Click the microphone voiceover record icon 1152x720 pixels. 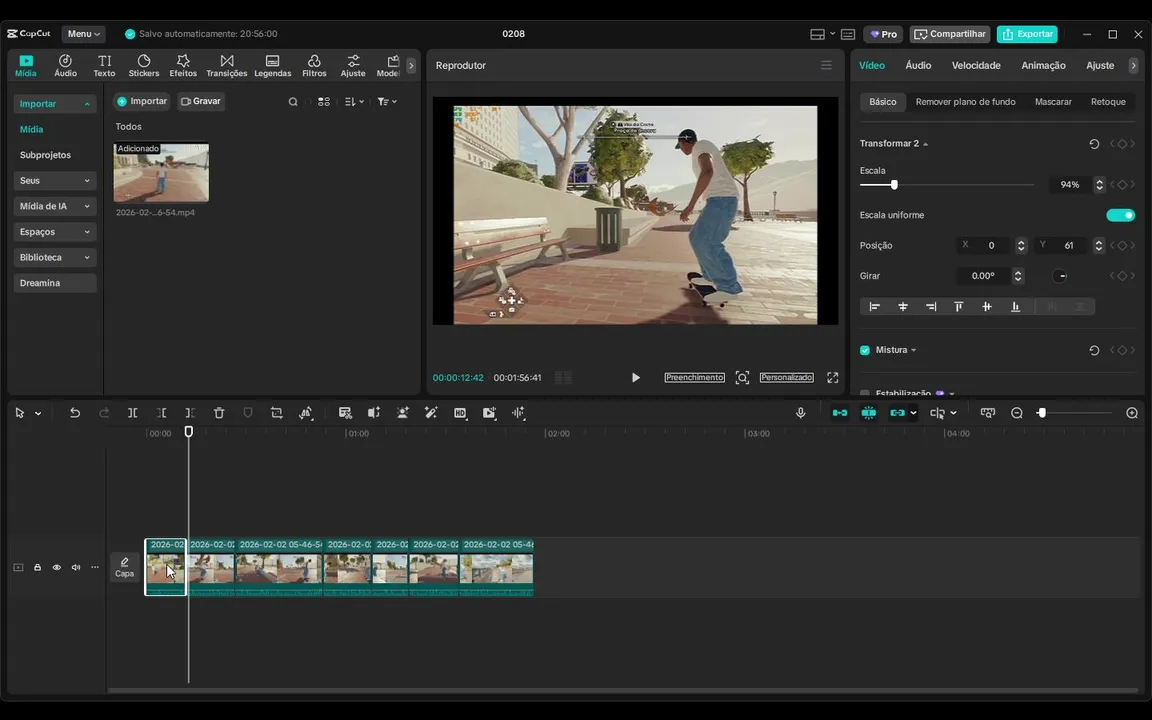coord(800,413)
